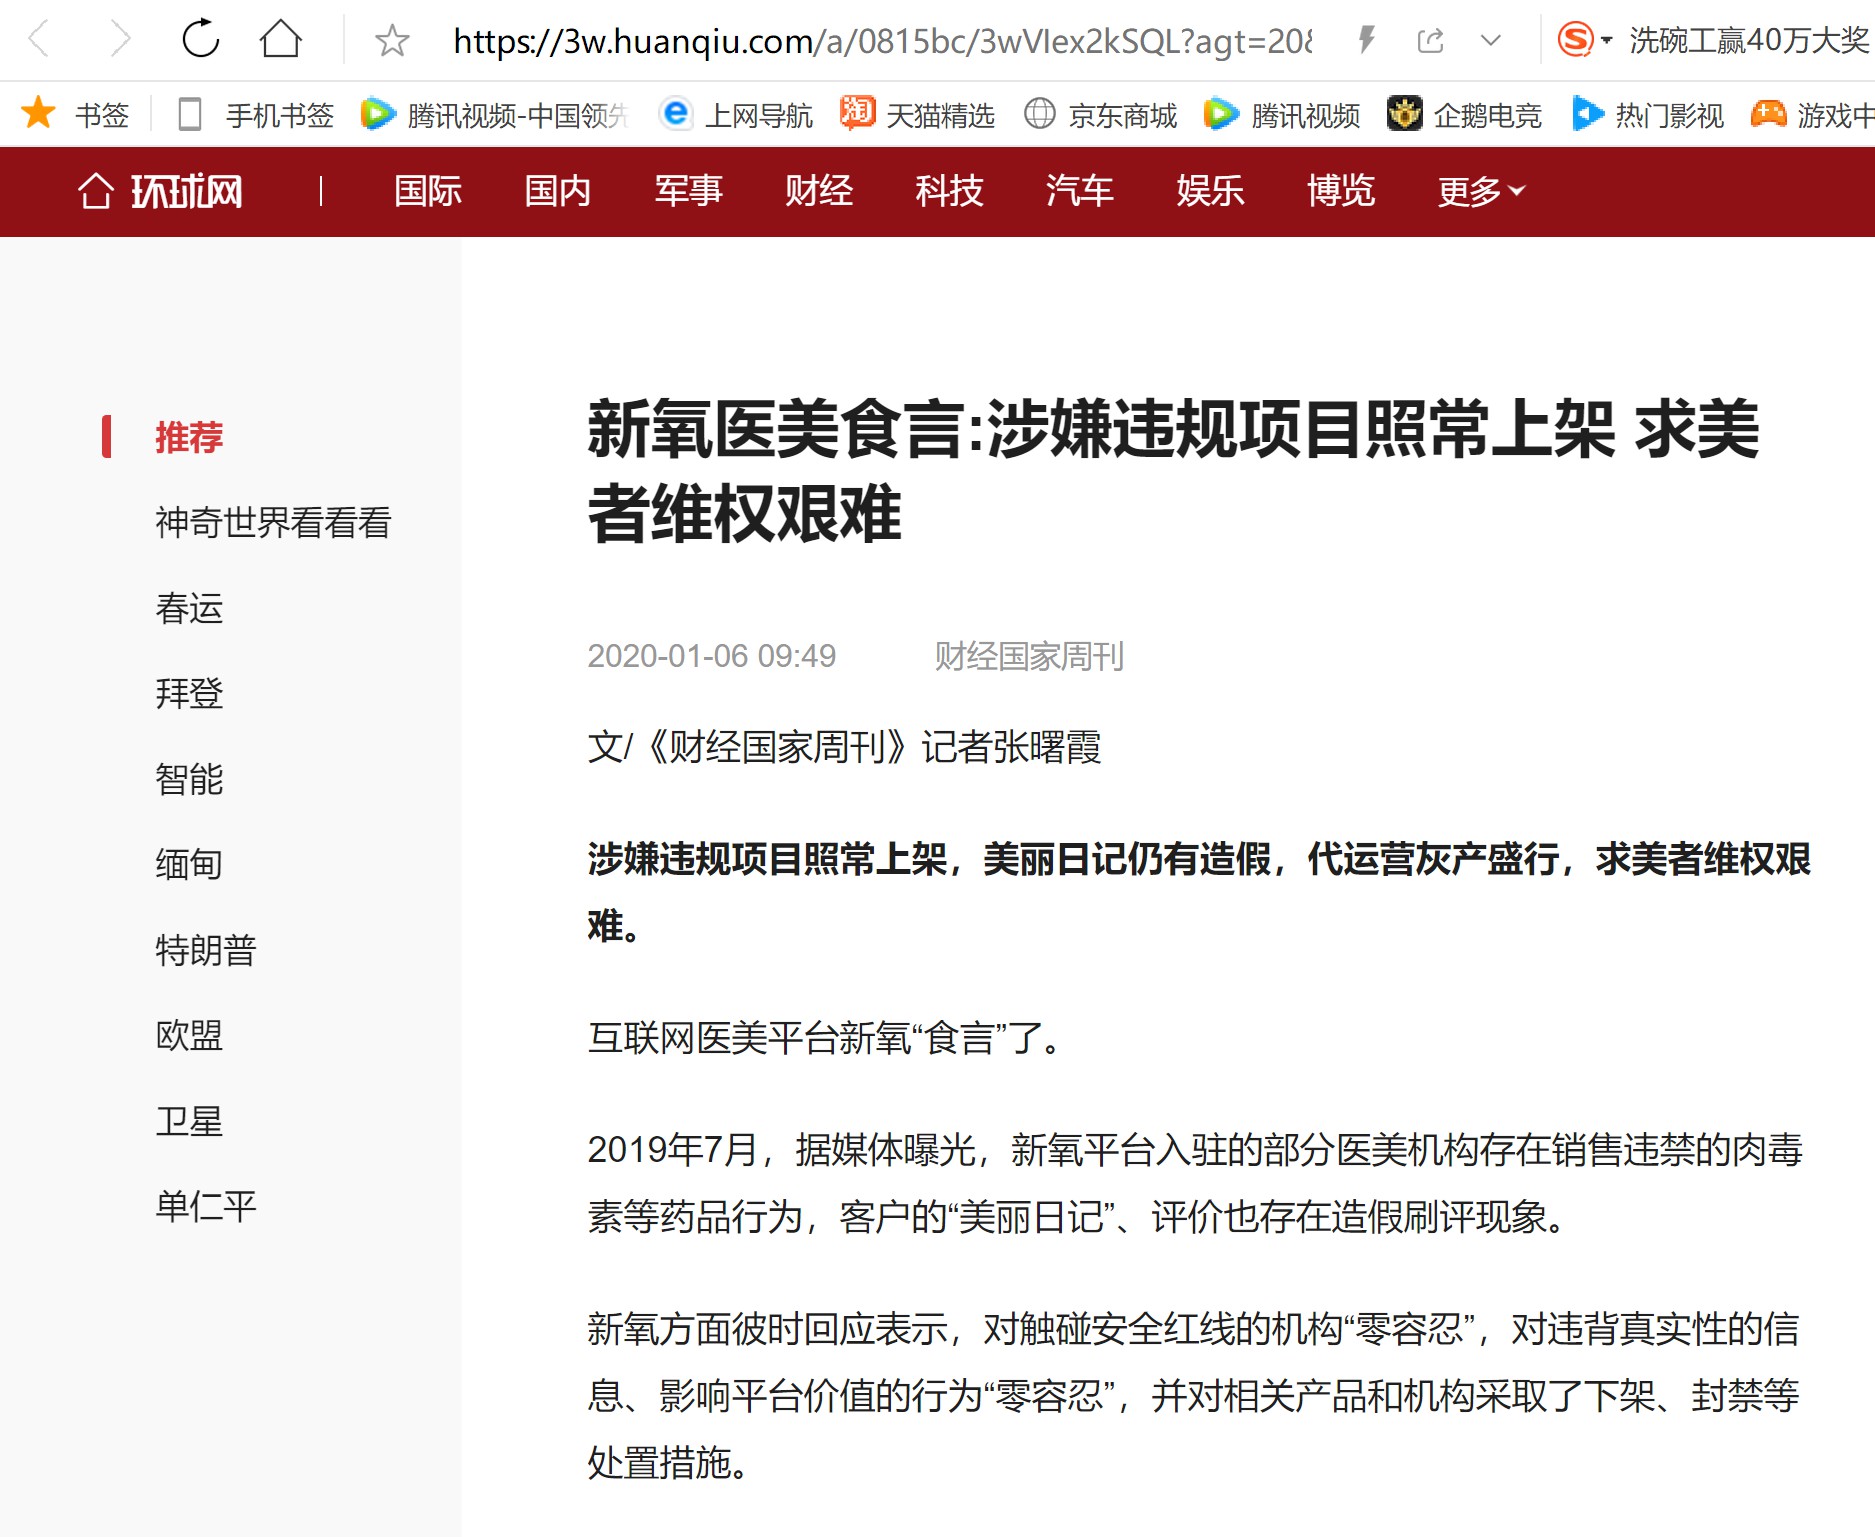
Task: Open 京东商城 bookmark
Action: click(x=1101, y=115)
